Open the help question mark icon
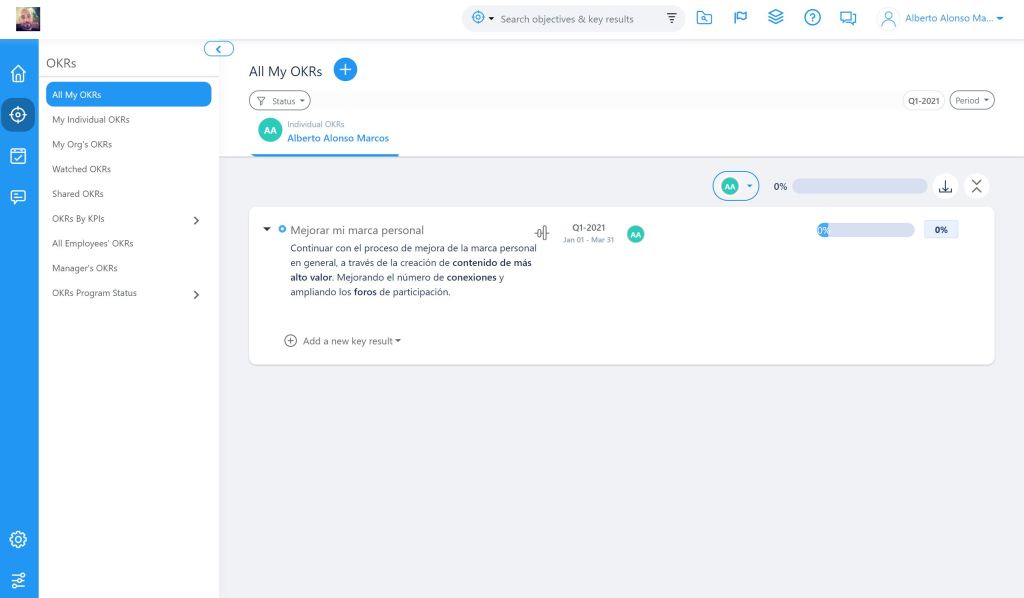The image size is (1024, 598). click(812, 18)
